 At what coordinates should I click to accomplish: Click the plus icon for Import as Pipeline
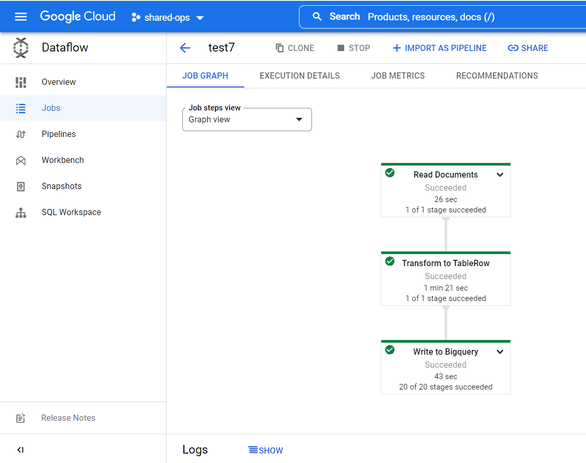397,48
